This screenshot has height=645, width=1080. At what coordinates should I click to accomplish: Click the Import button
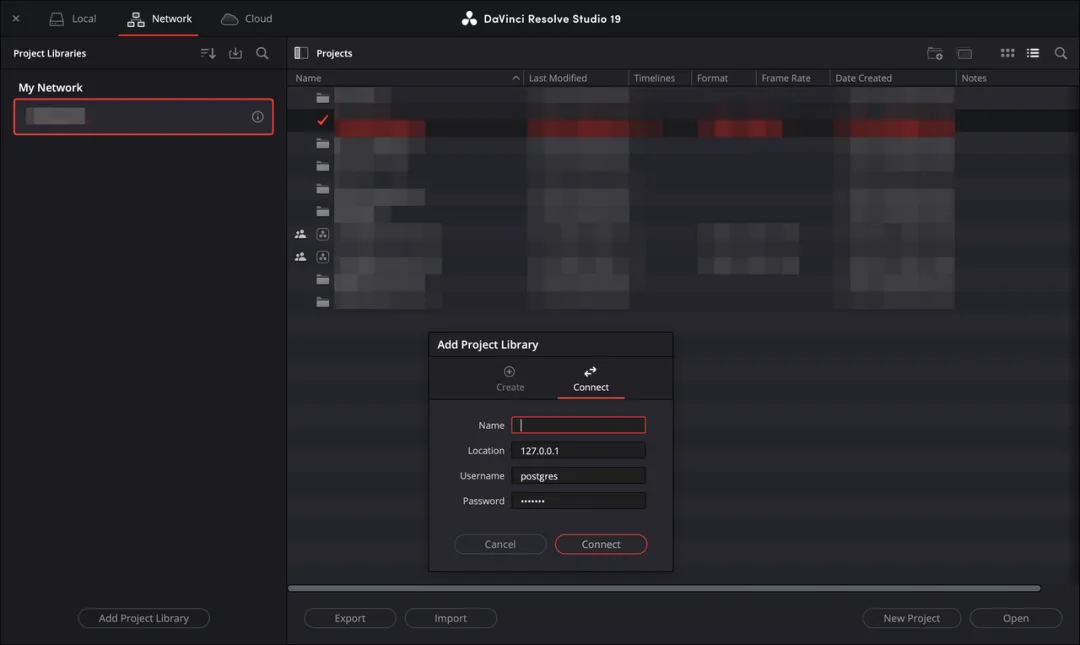coord(450,618)
